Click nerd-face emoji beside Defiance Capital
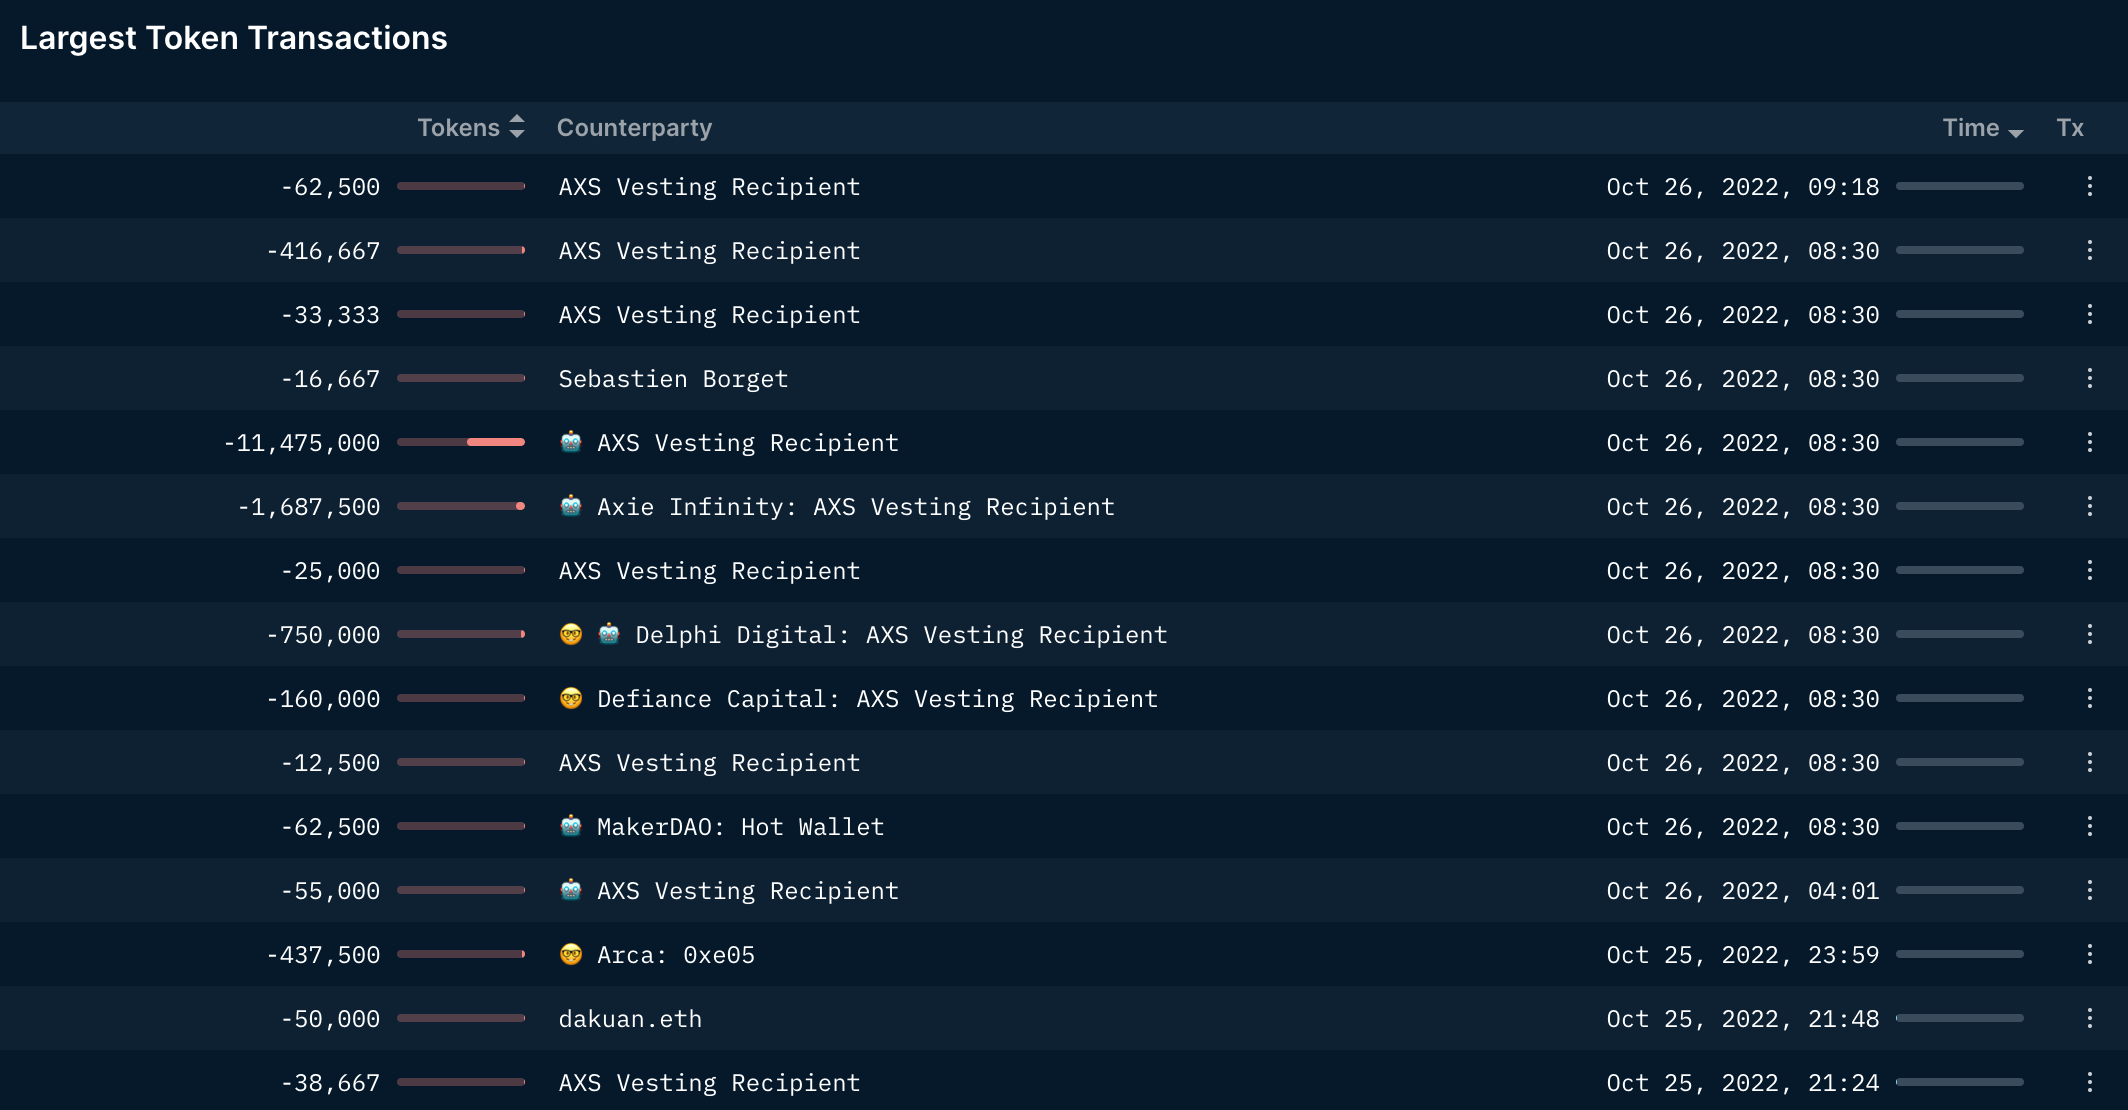 pyautogui.click(x=571, y=698)
